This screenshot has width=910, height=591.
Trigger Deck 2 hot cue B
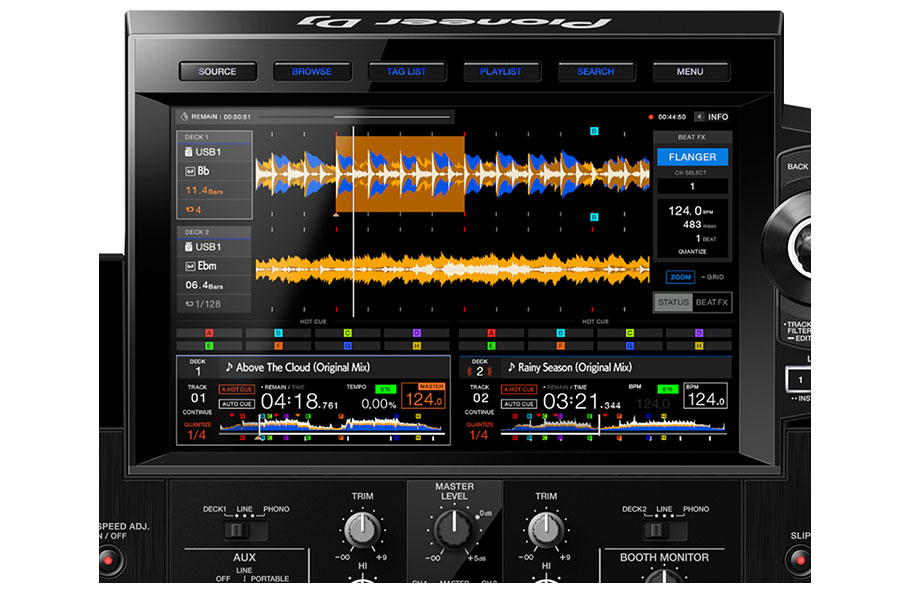pos(561,333)
